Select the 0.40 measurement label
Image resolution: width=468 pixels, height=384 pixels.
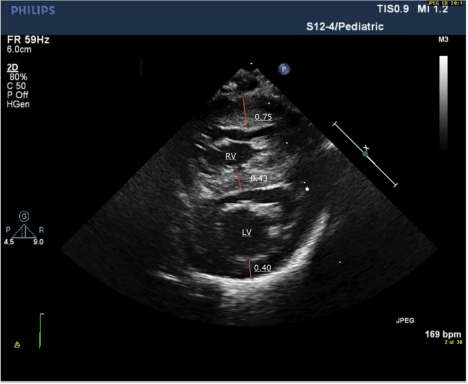263,268
